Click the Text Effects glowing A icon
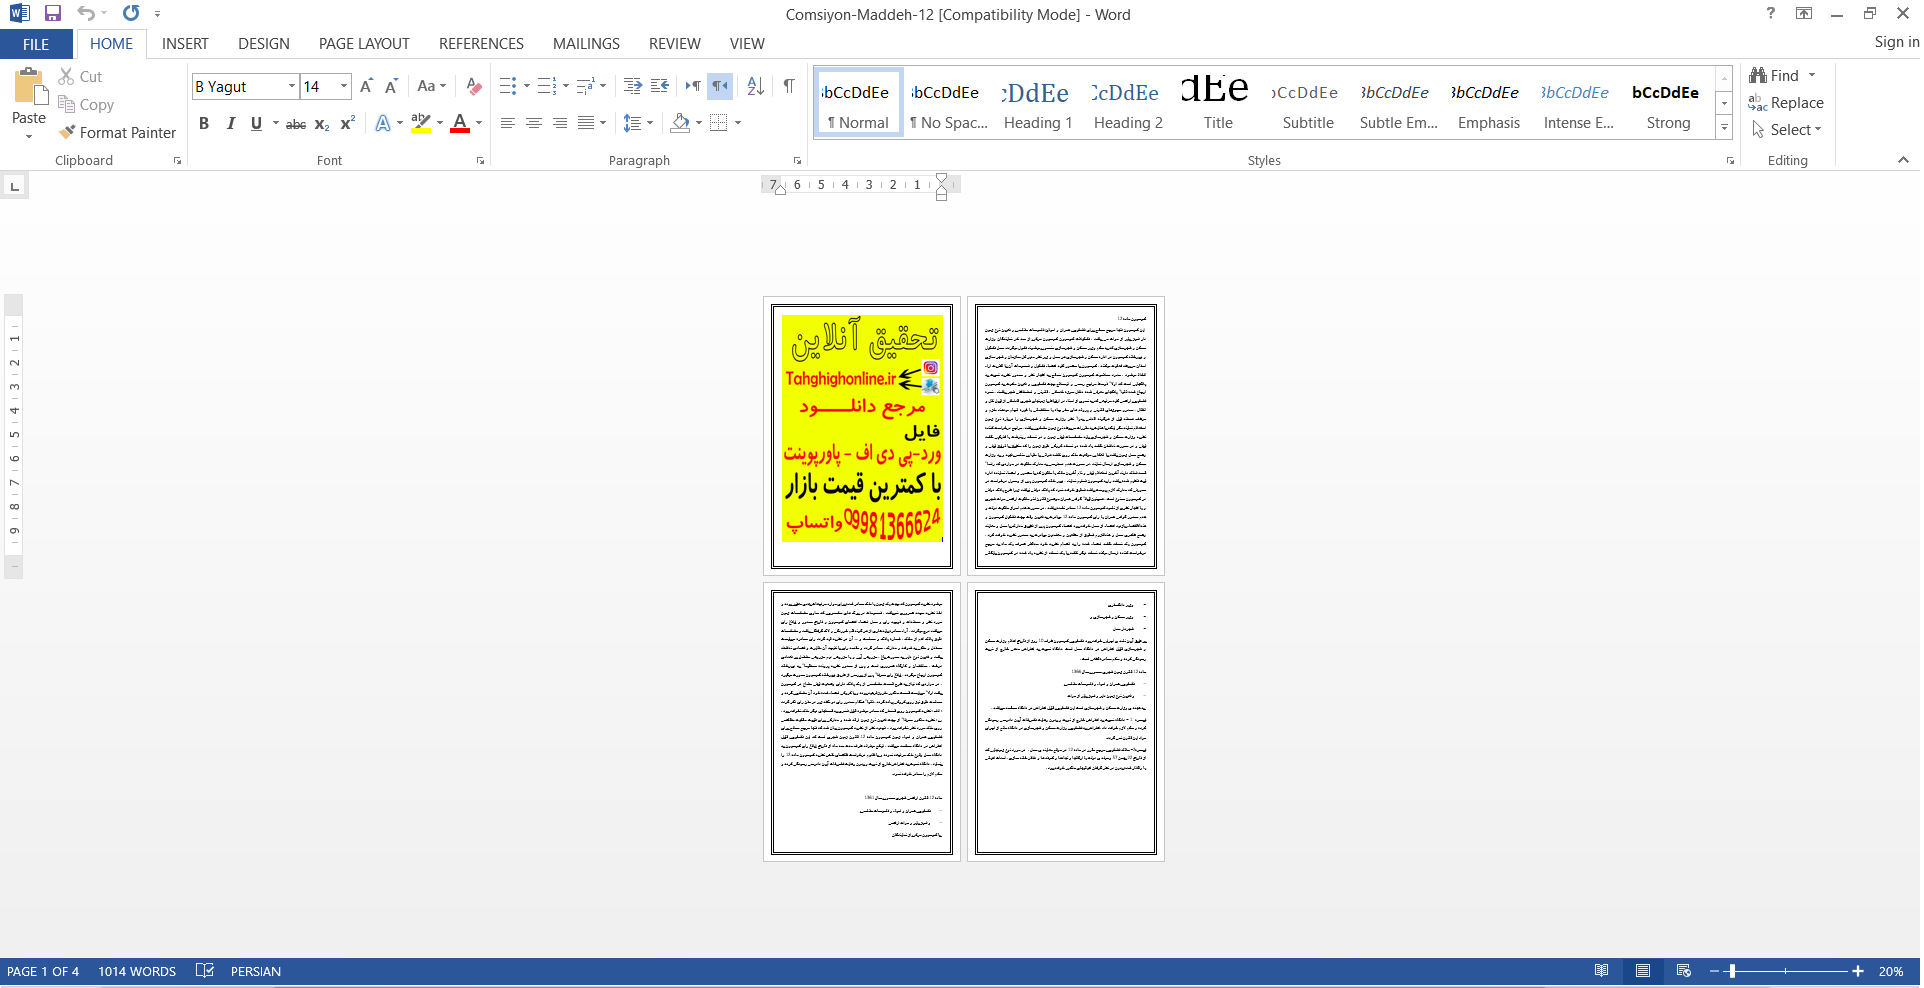This screenshot has height=988, width=1924. [383, 123]
